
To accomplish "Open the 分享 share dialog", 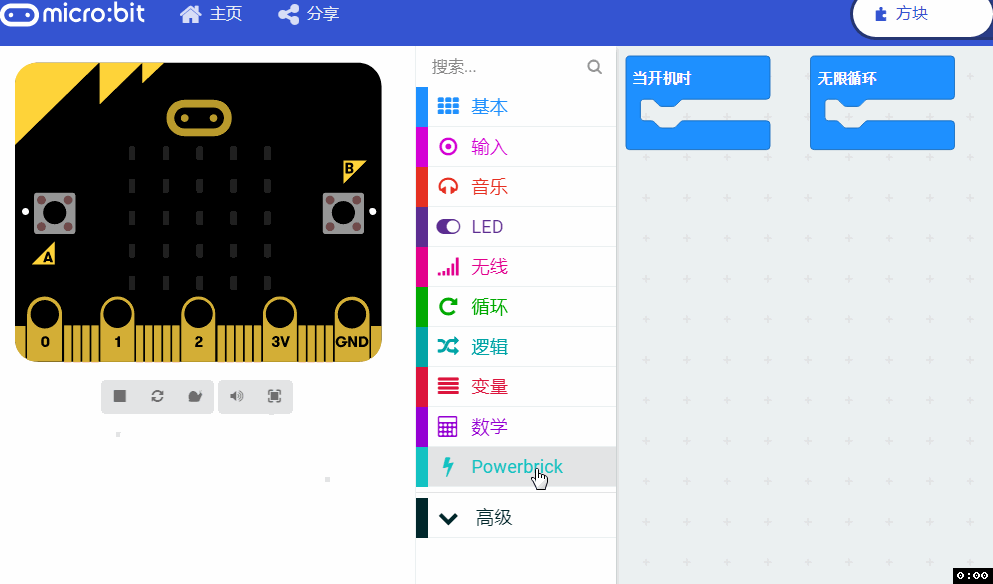I will 308,14.
